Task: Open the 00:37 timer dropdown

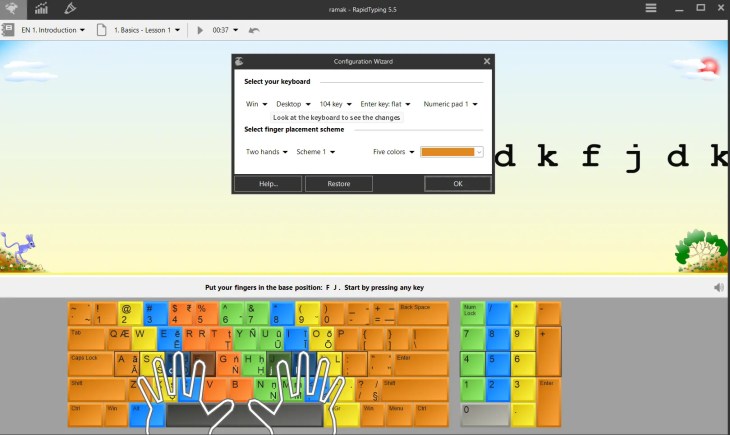Action: [225, 30]
